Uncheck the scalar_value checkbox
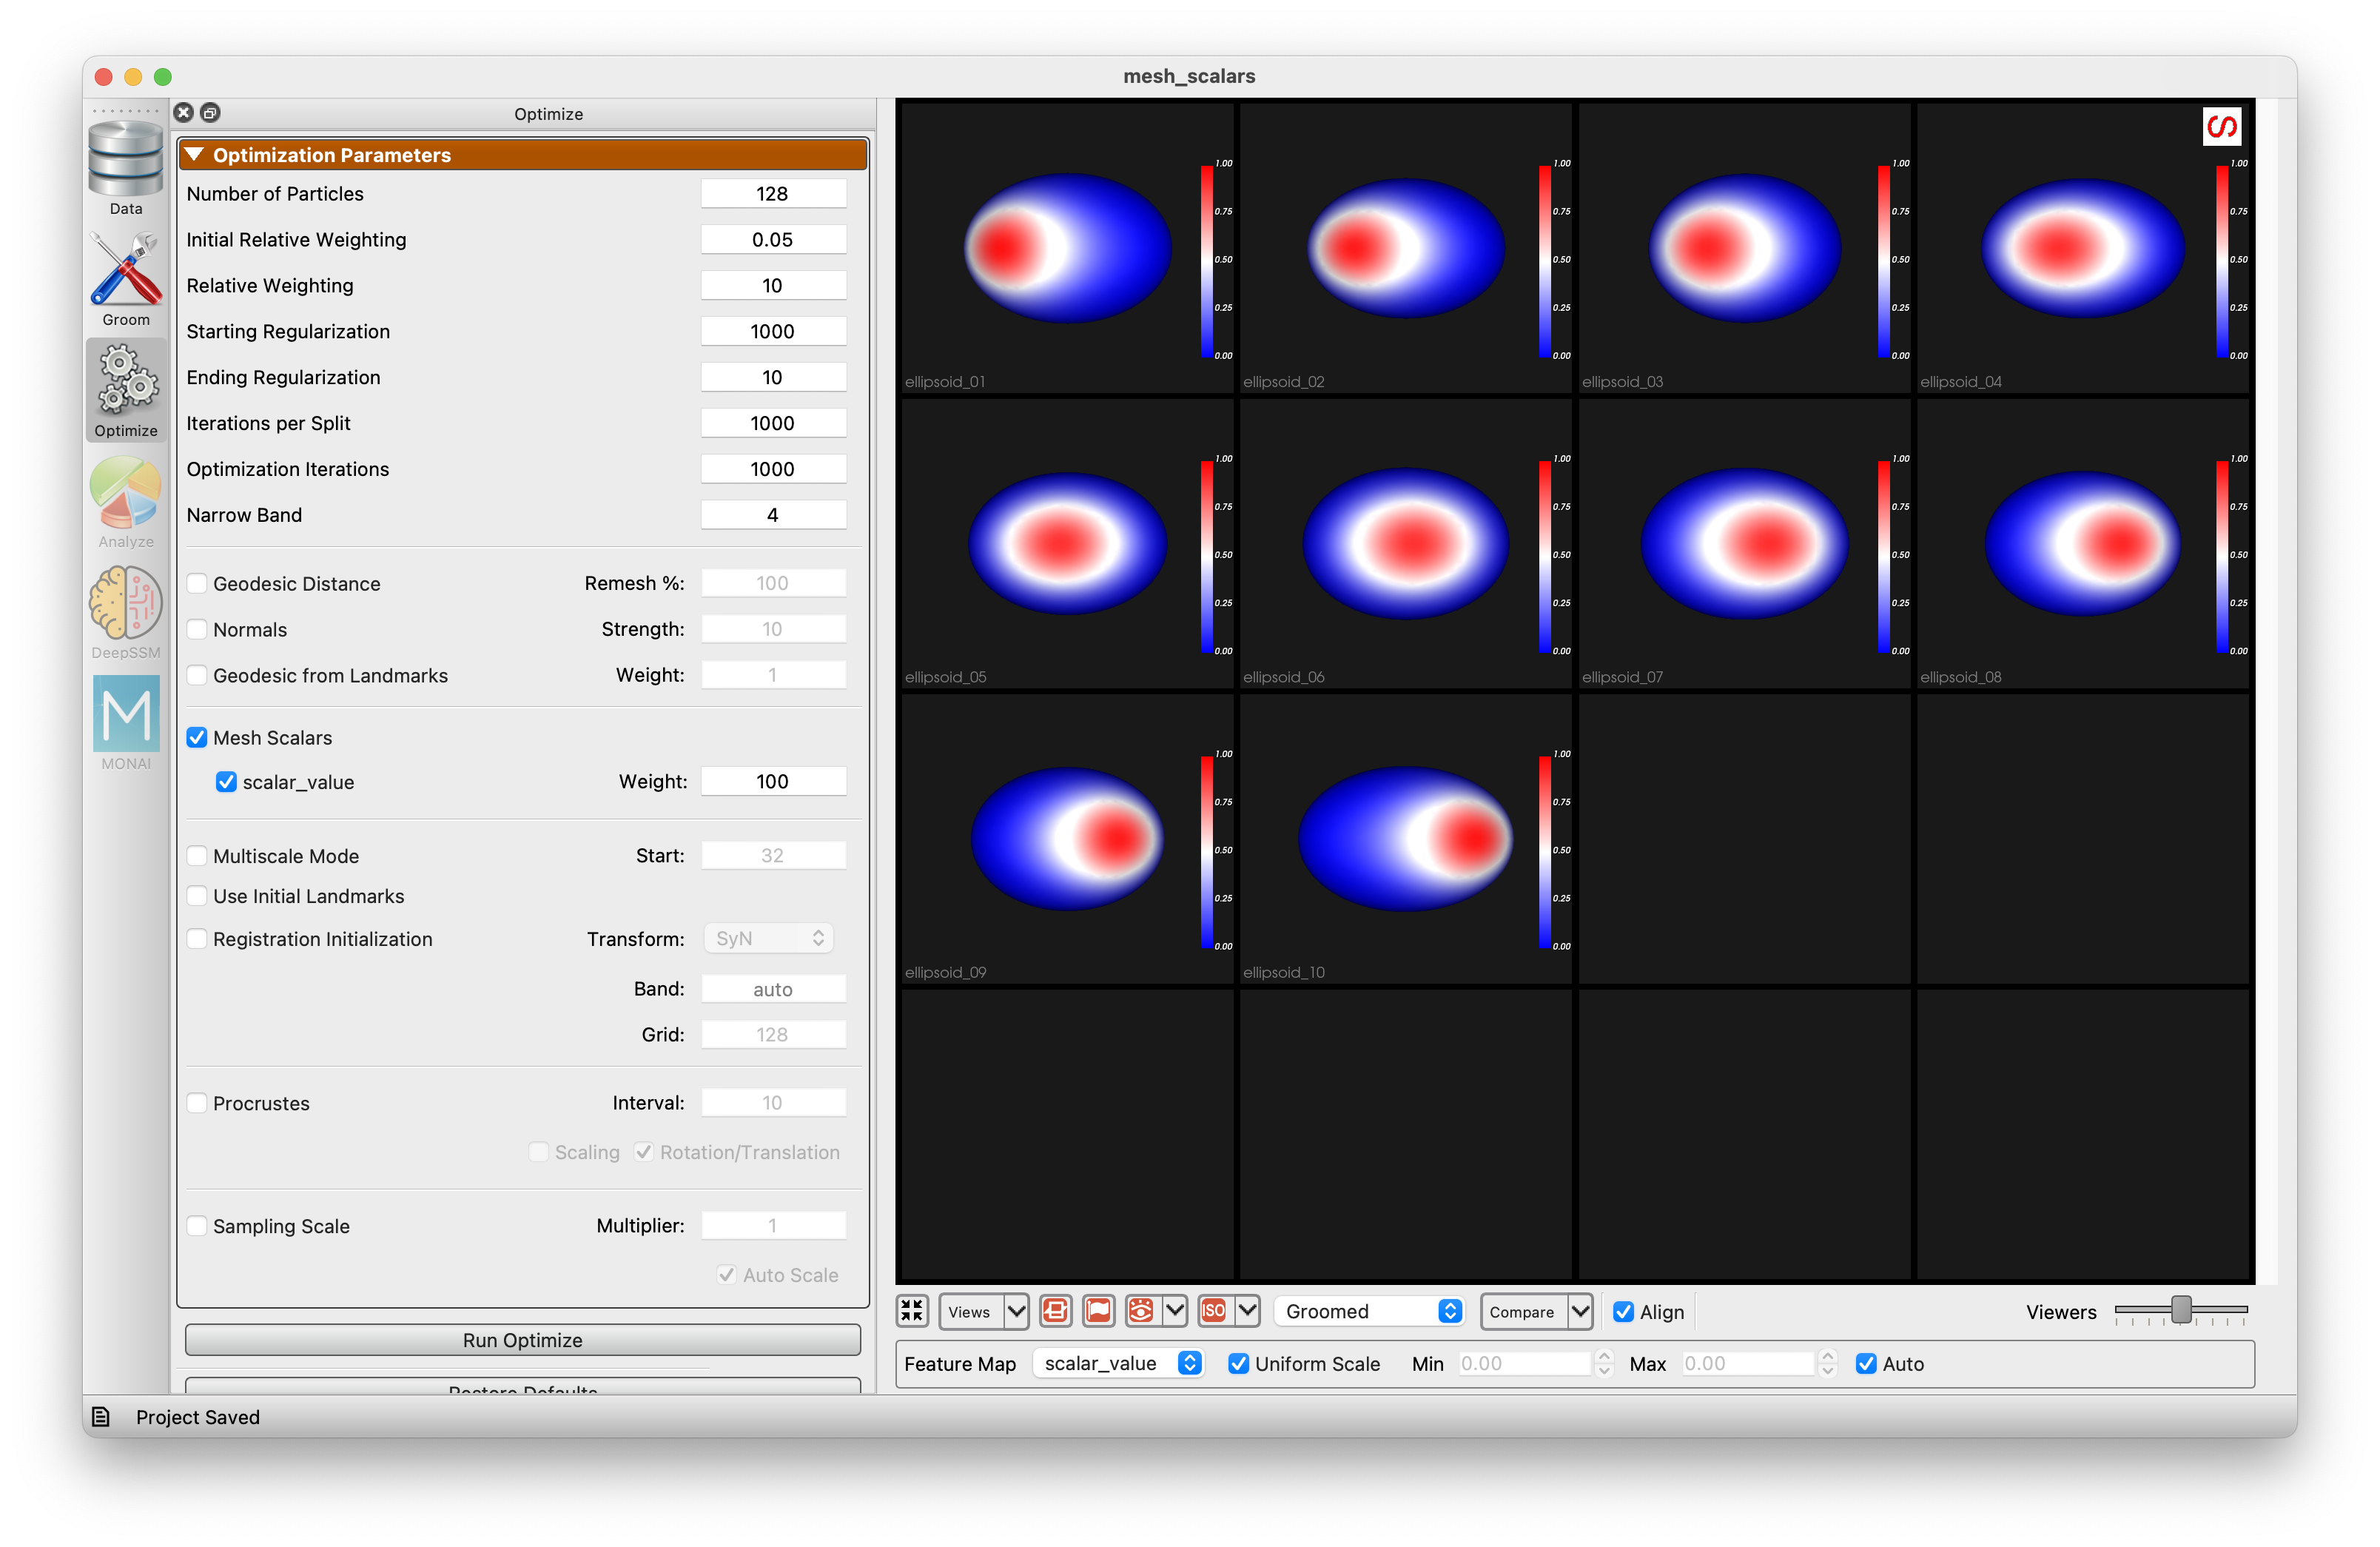 click(x=227, y=782)
